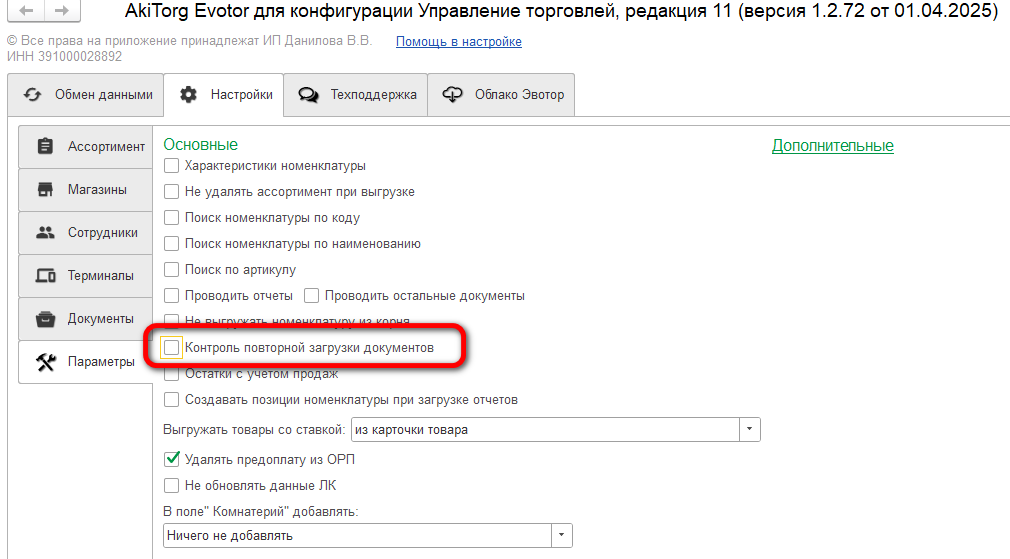Select the Ассортимент side tab
Image resolution: width=1010 pixels, height=559 pixels.
click(x=86, y=147)
